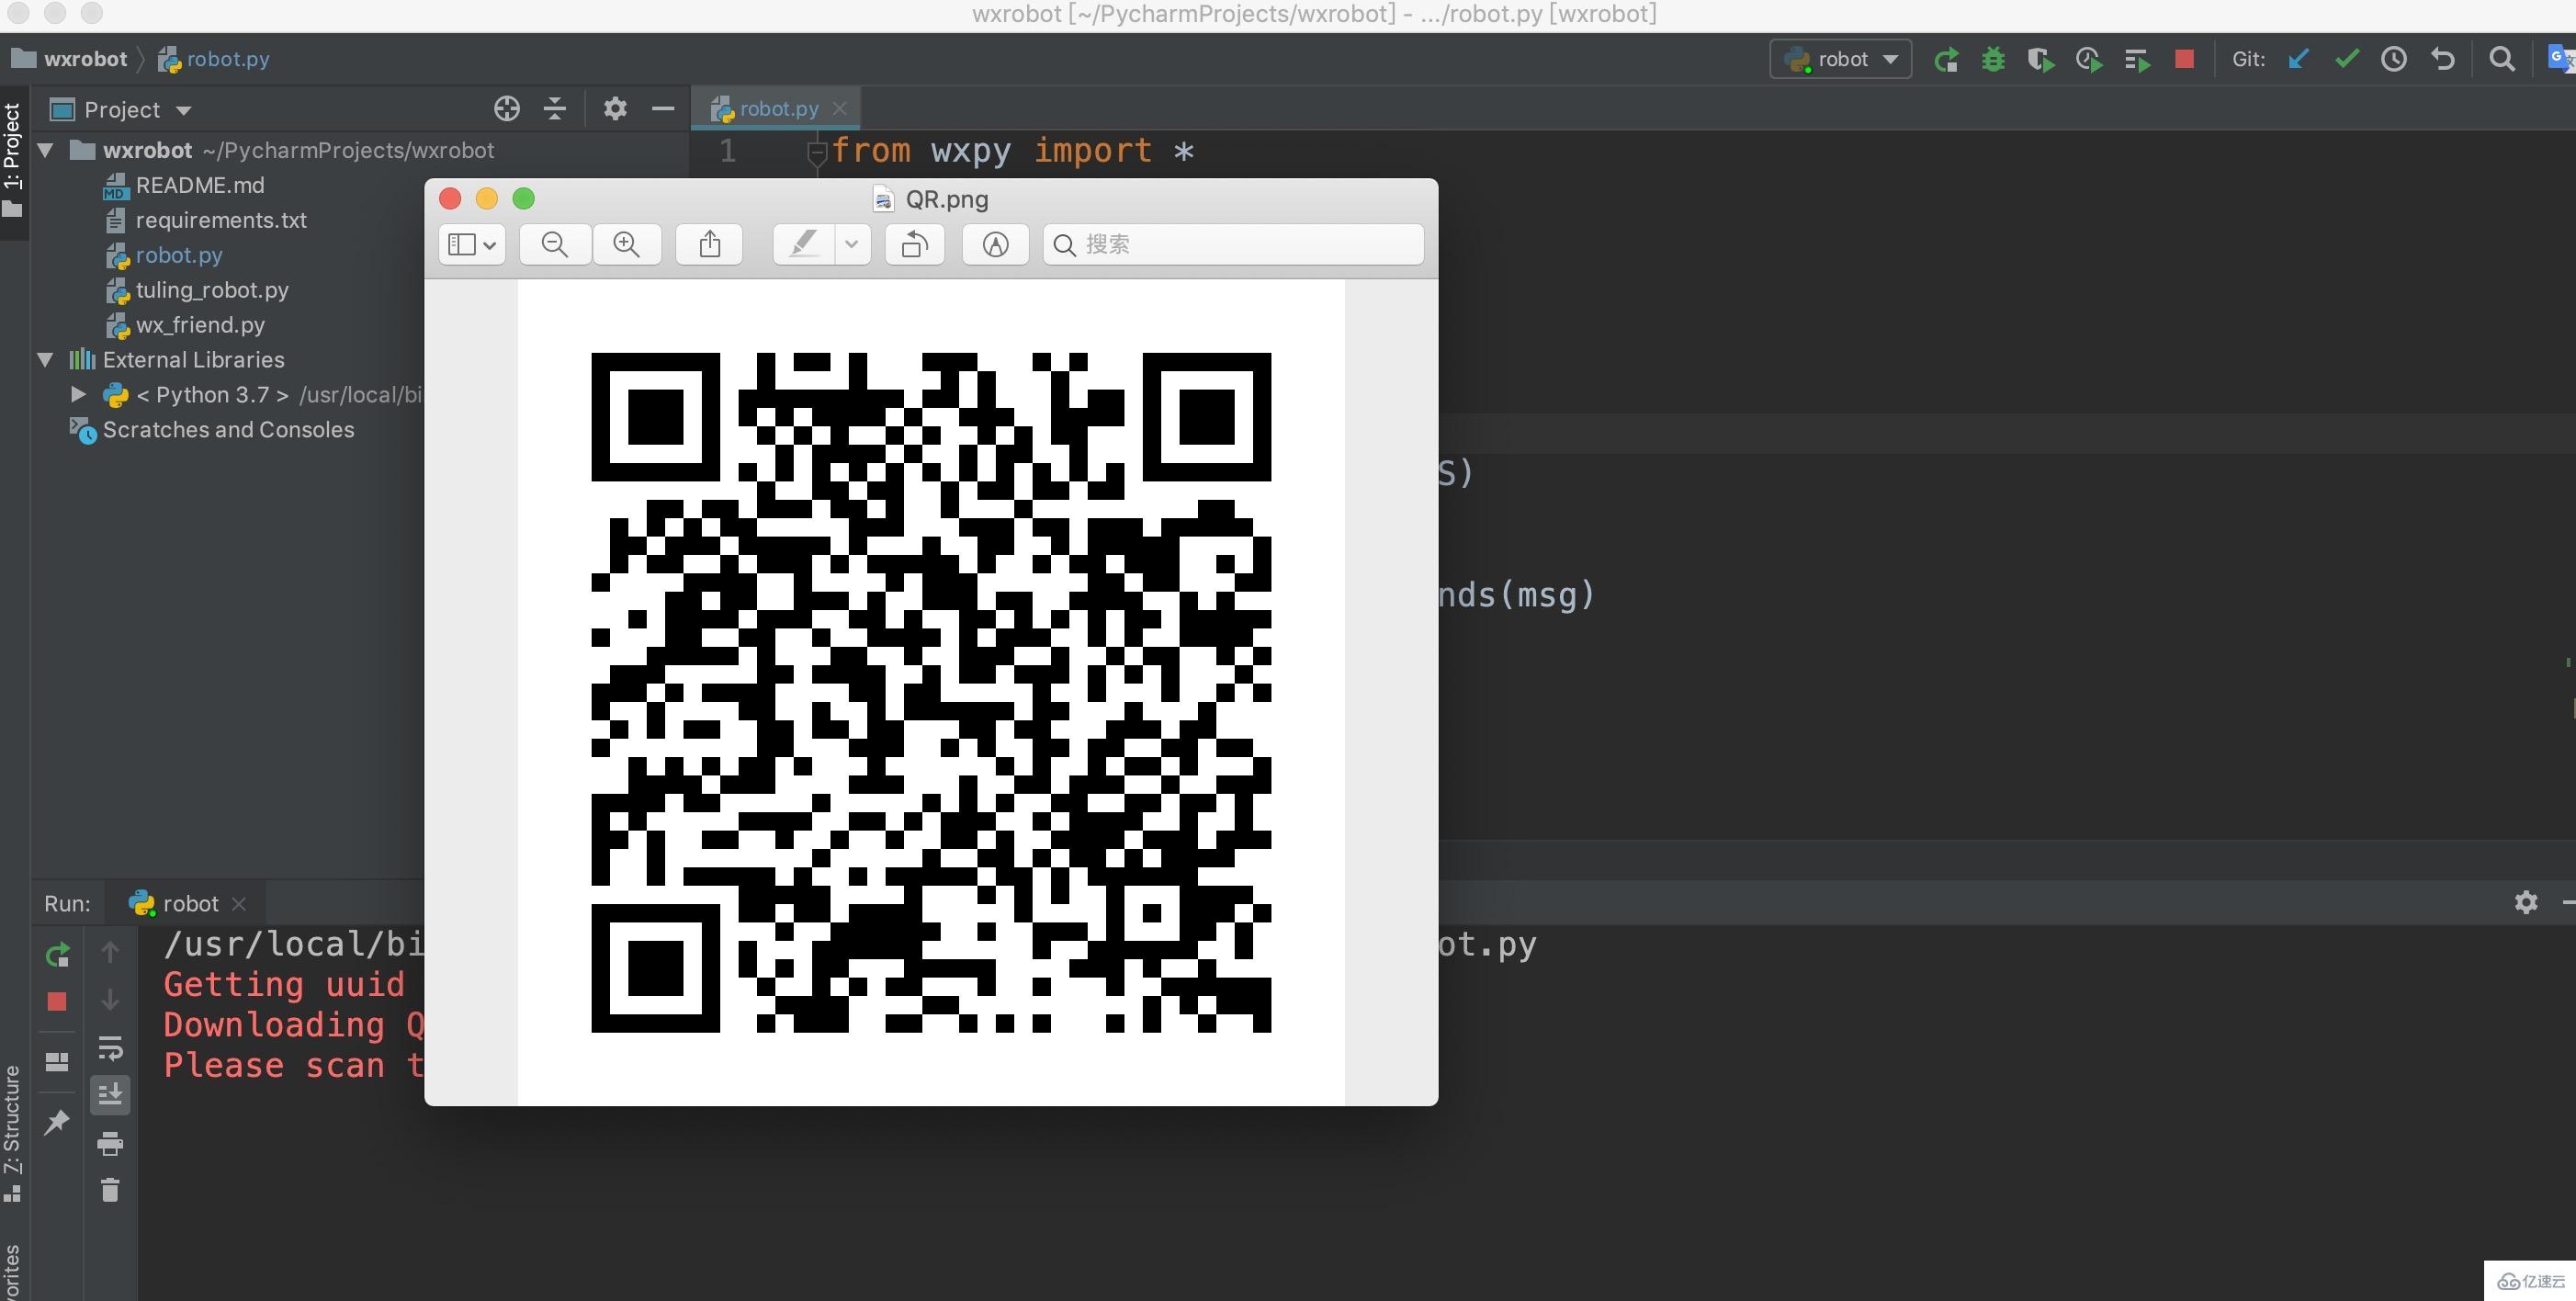The height and width of the screenshot is (1301, 2576).
Task: Show Markup toolbar in Preview
Action: (x=995, y=245)
